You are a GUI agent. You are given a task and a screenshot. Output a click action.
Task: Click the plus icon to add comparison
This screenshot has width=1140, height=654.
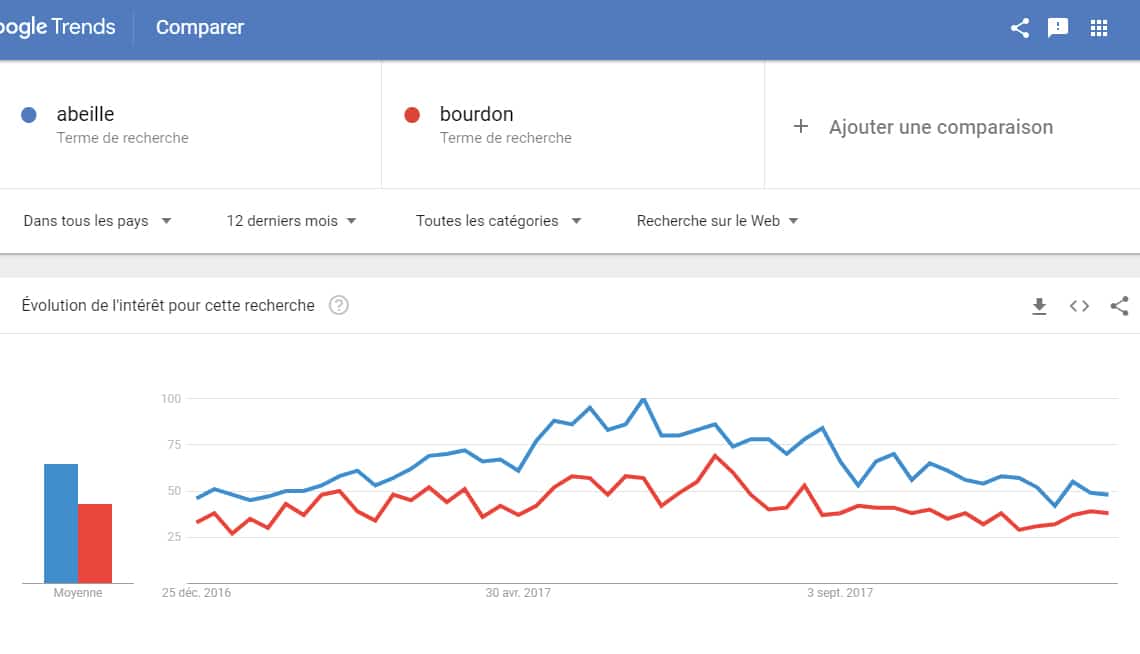pos(800,127)
